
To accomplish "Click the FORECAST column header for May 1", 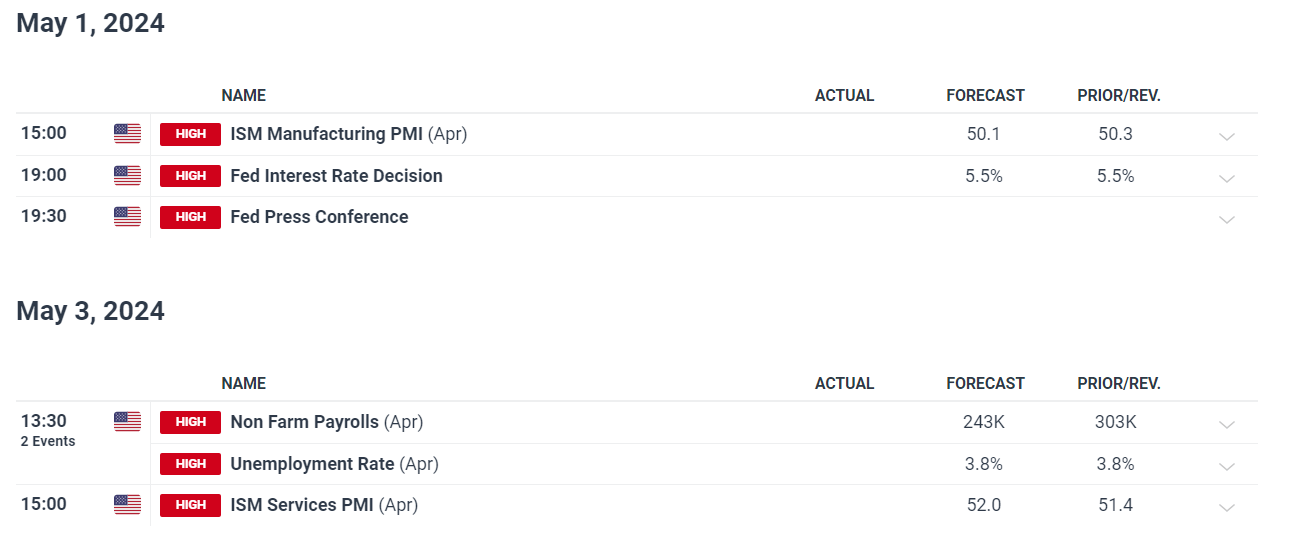I will (985, 96).
